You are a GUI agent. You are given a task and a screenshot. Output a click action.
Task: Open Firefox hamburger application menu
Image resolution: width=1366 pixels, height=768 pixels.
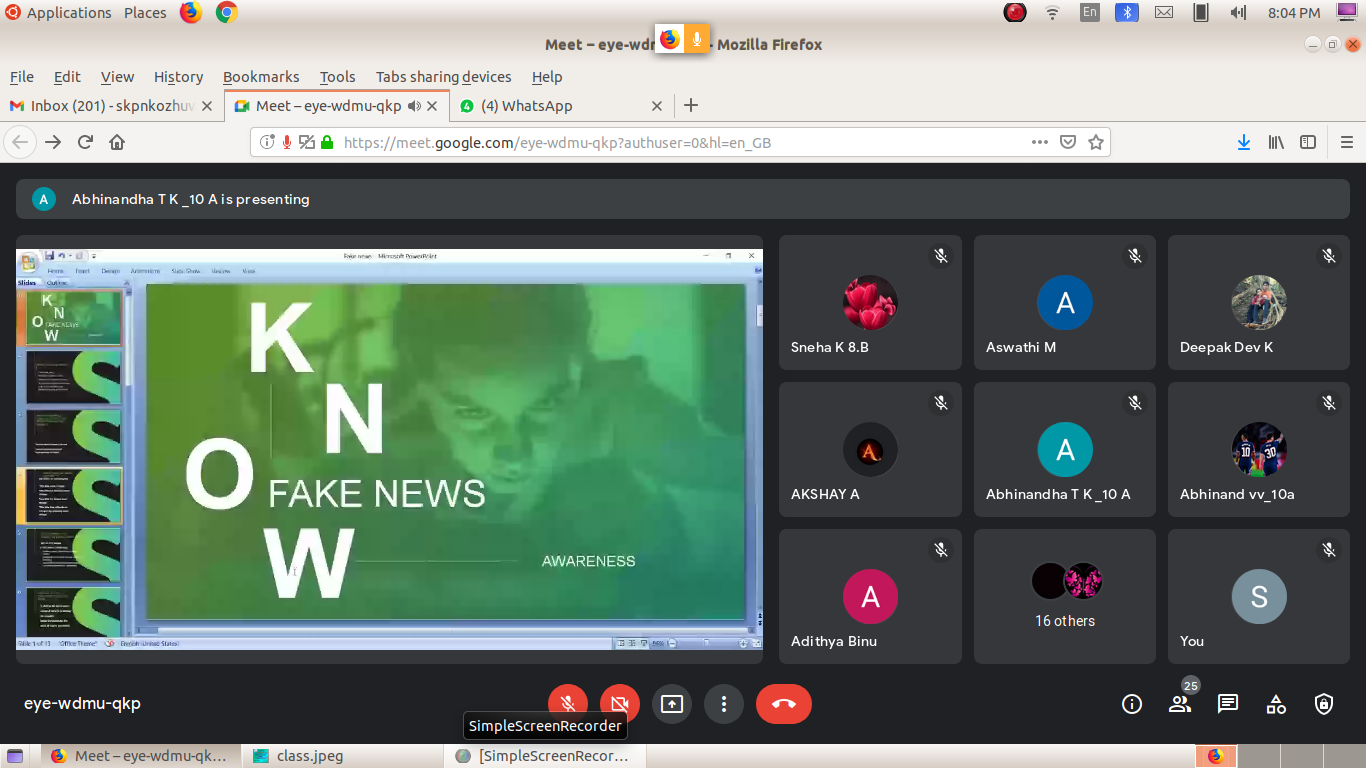[1346, 142]
